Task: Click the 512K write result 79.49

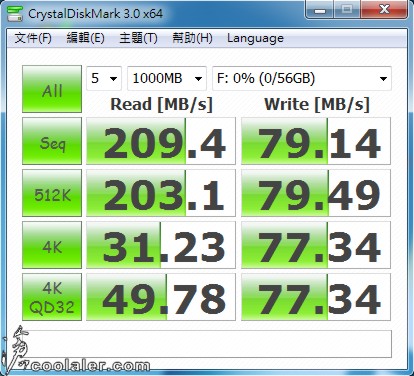Action: click(x=316, y=193)
